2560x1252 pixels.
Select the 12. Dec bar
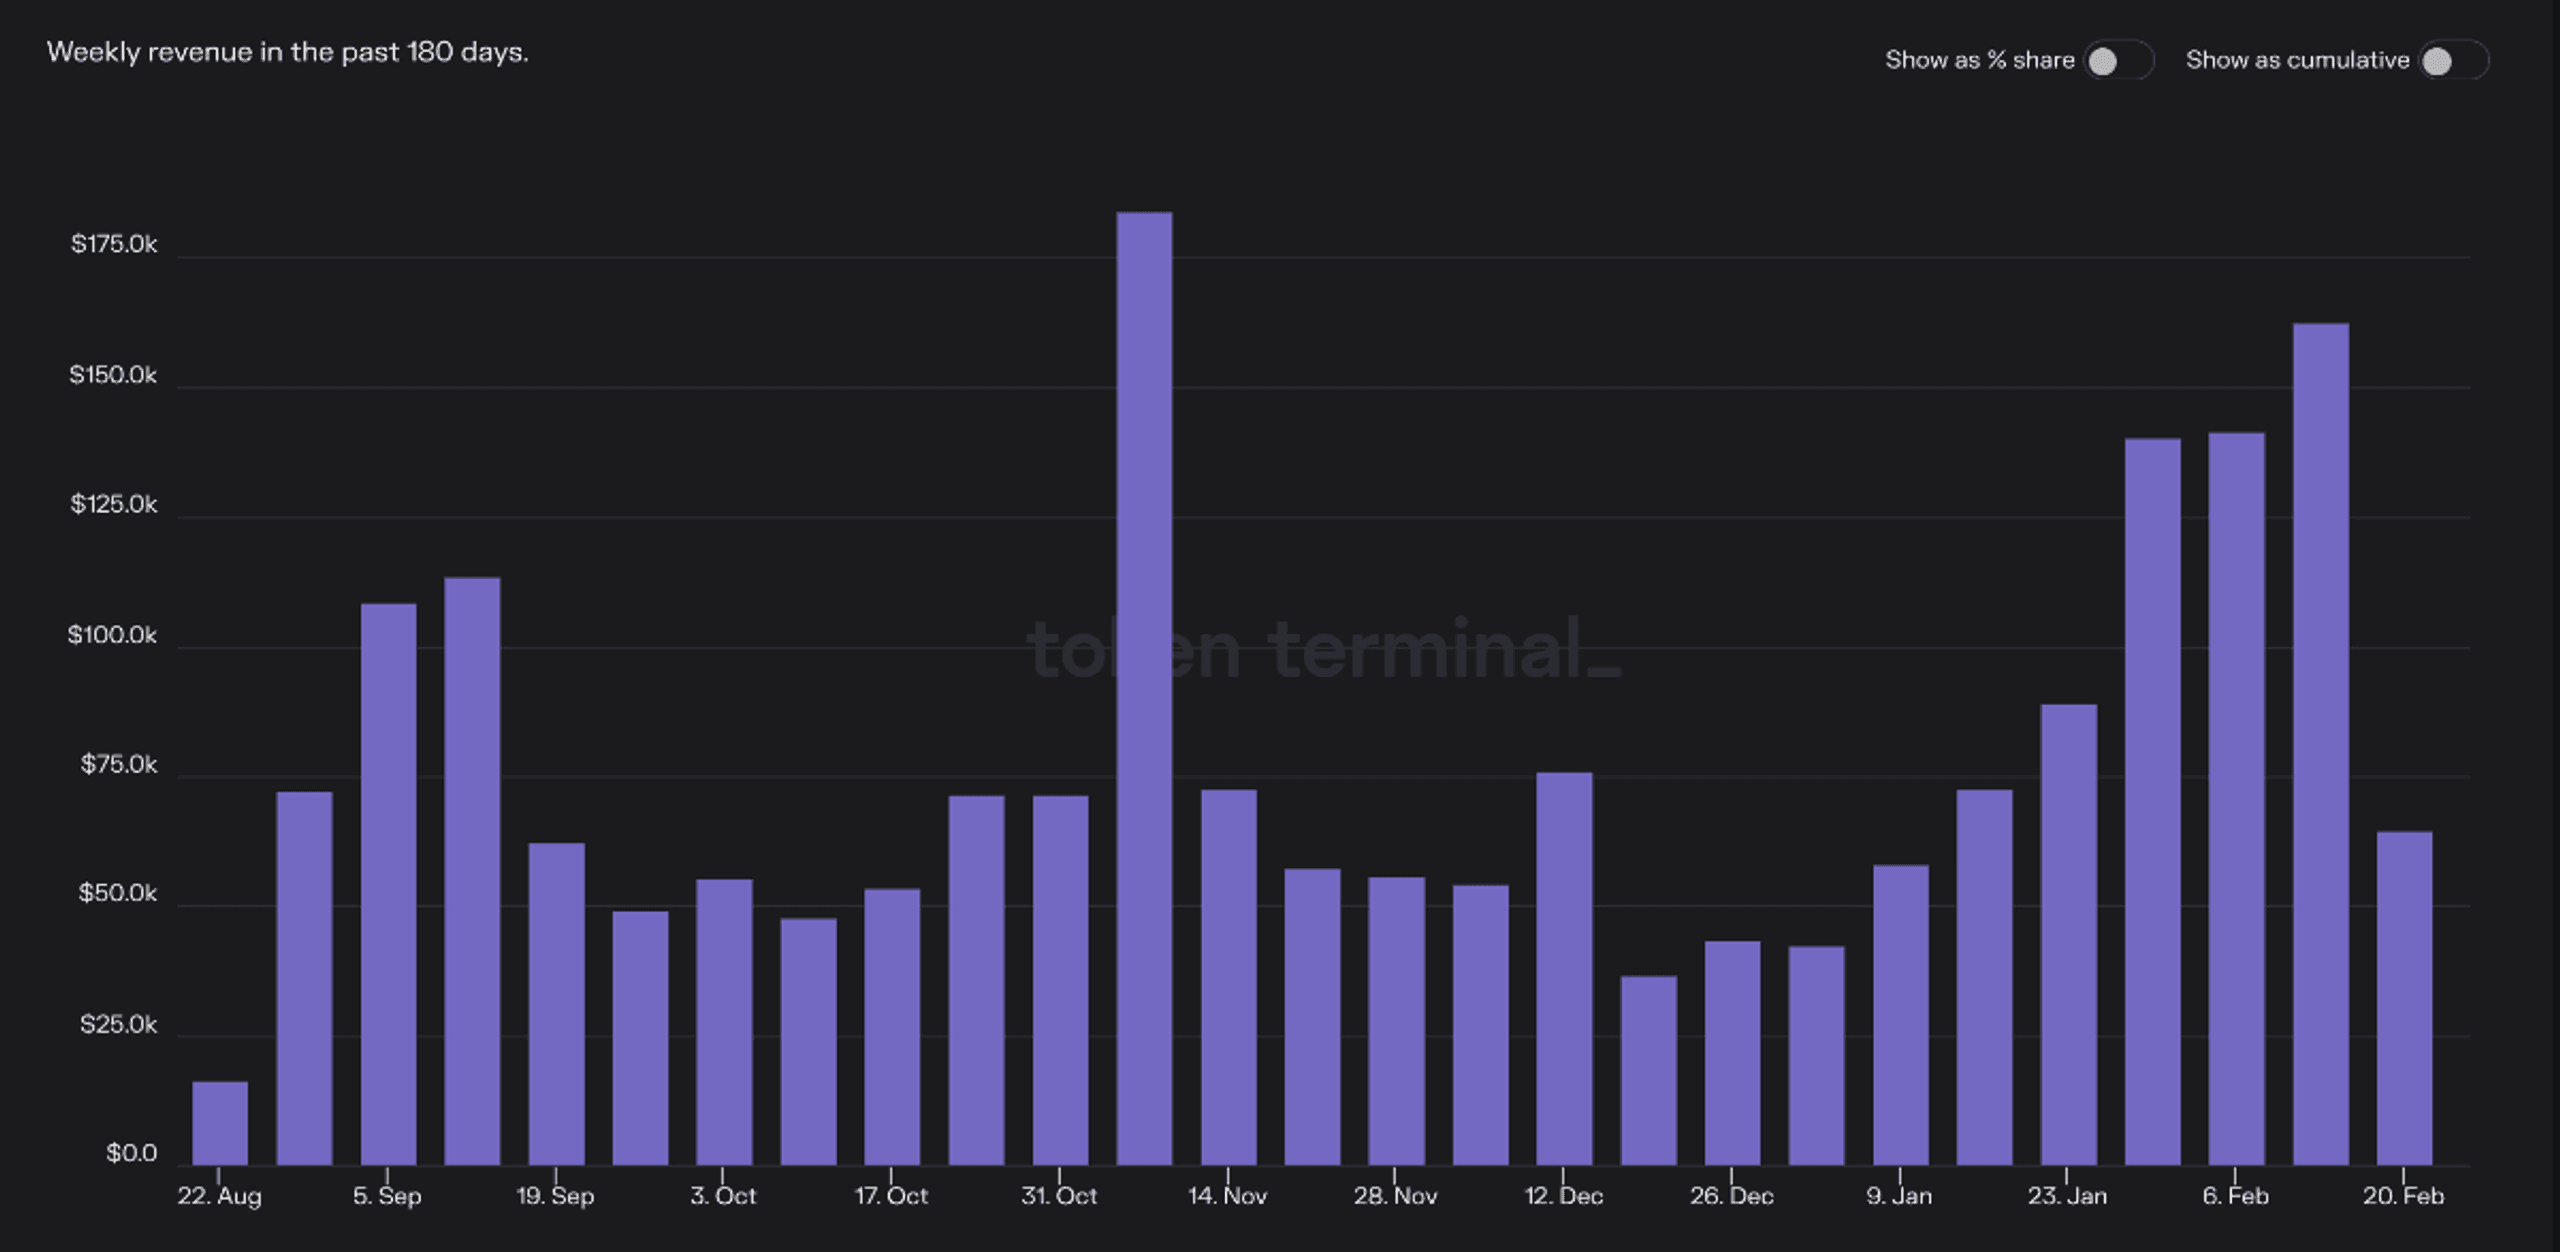(x=1564, y=969)
